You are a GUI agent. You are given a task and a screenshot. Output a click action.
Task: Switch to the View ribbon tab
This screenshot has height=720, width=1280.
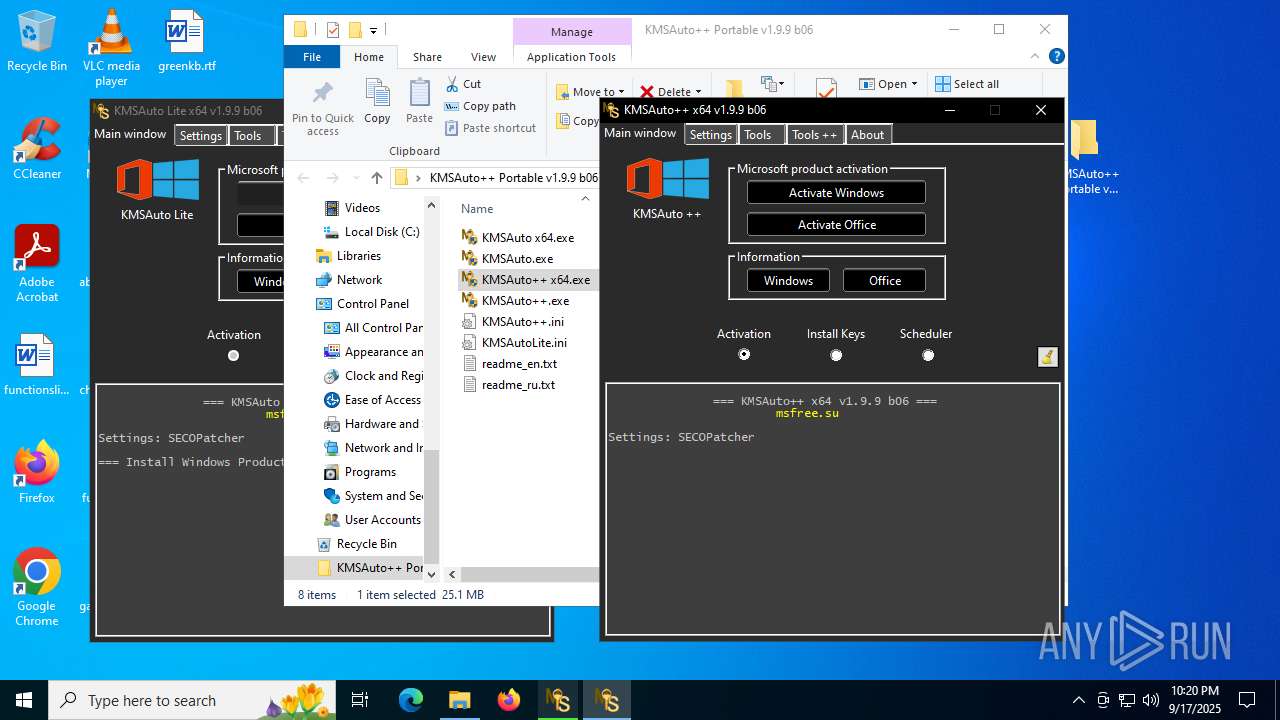483,57
